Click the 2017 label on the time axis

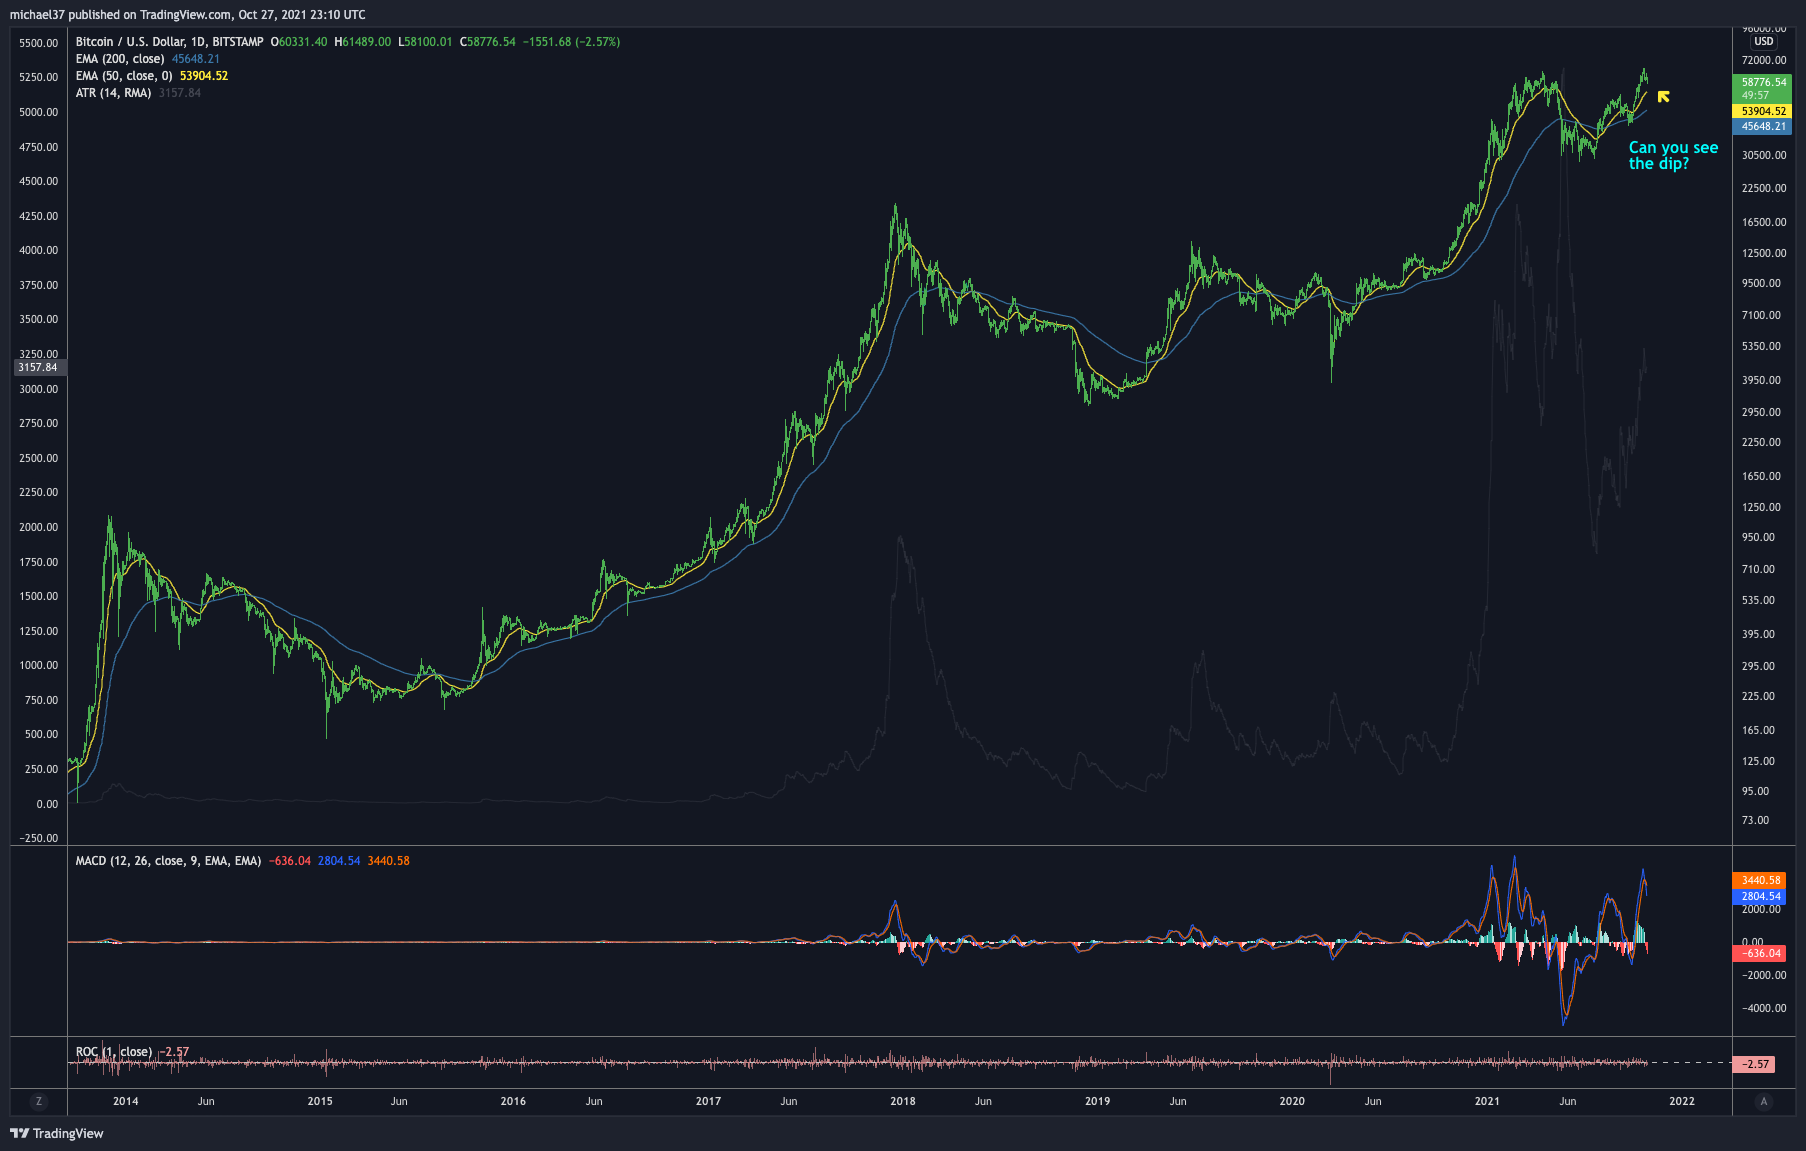708,1101
